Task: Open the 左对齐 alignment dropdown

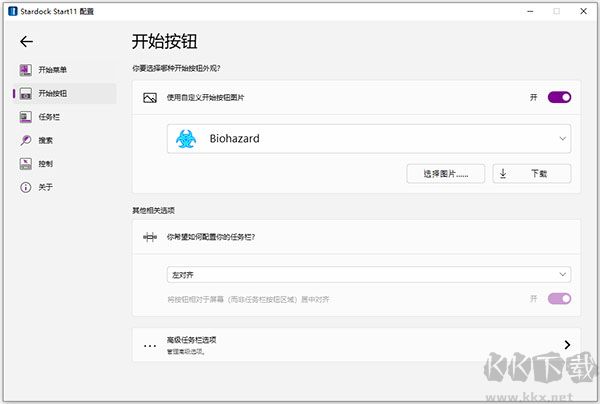Action: tap(369, 274)
